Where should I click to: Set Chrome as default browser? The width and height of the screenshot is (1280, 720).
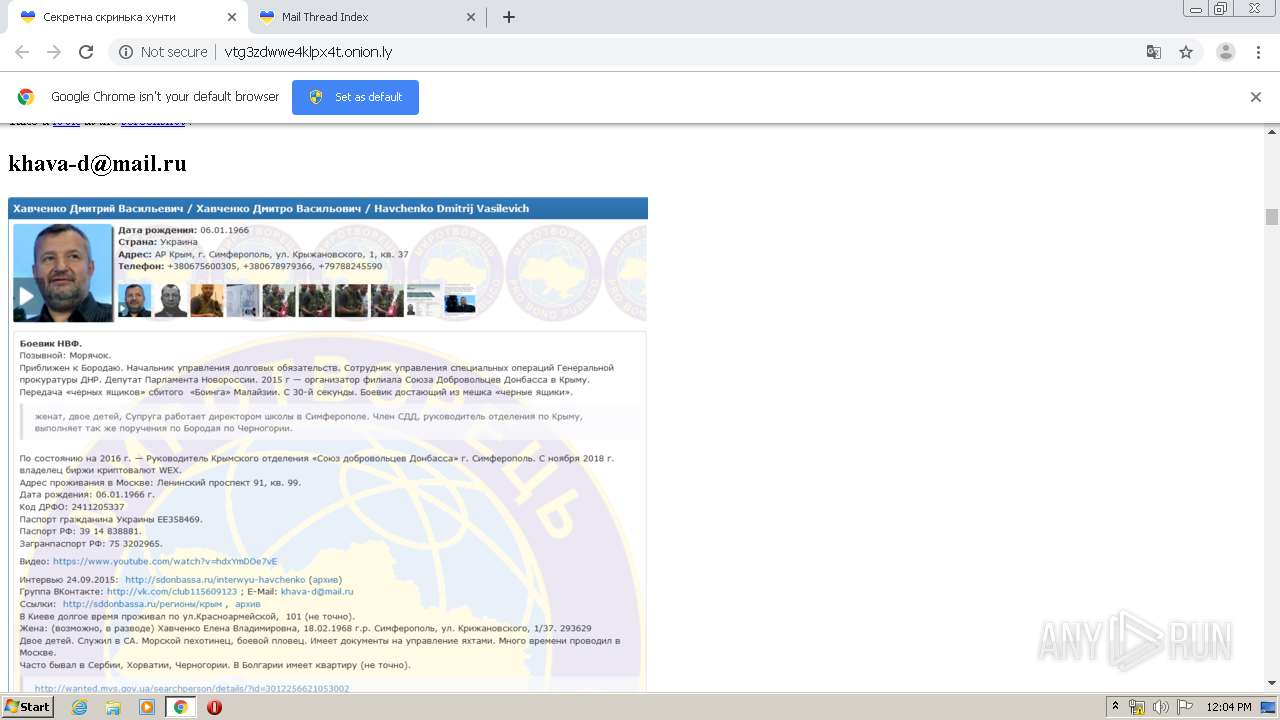355,97
